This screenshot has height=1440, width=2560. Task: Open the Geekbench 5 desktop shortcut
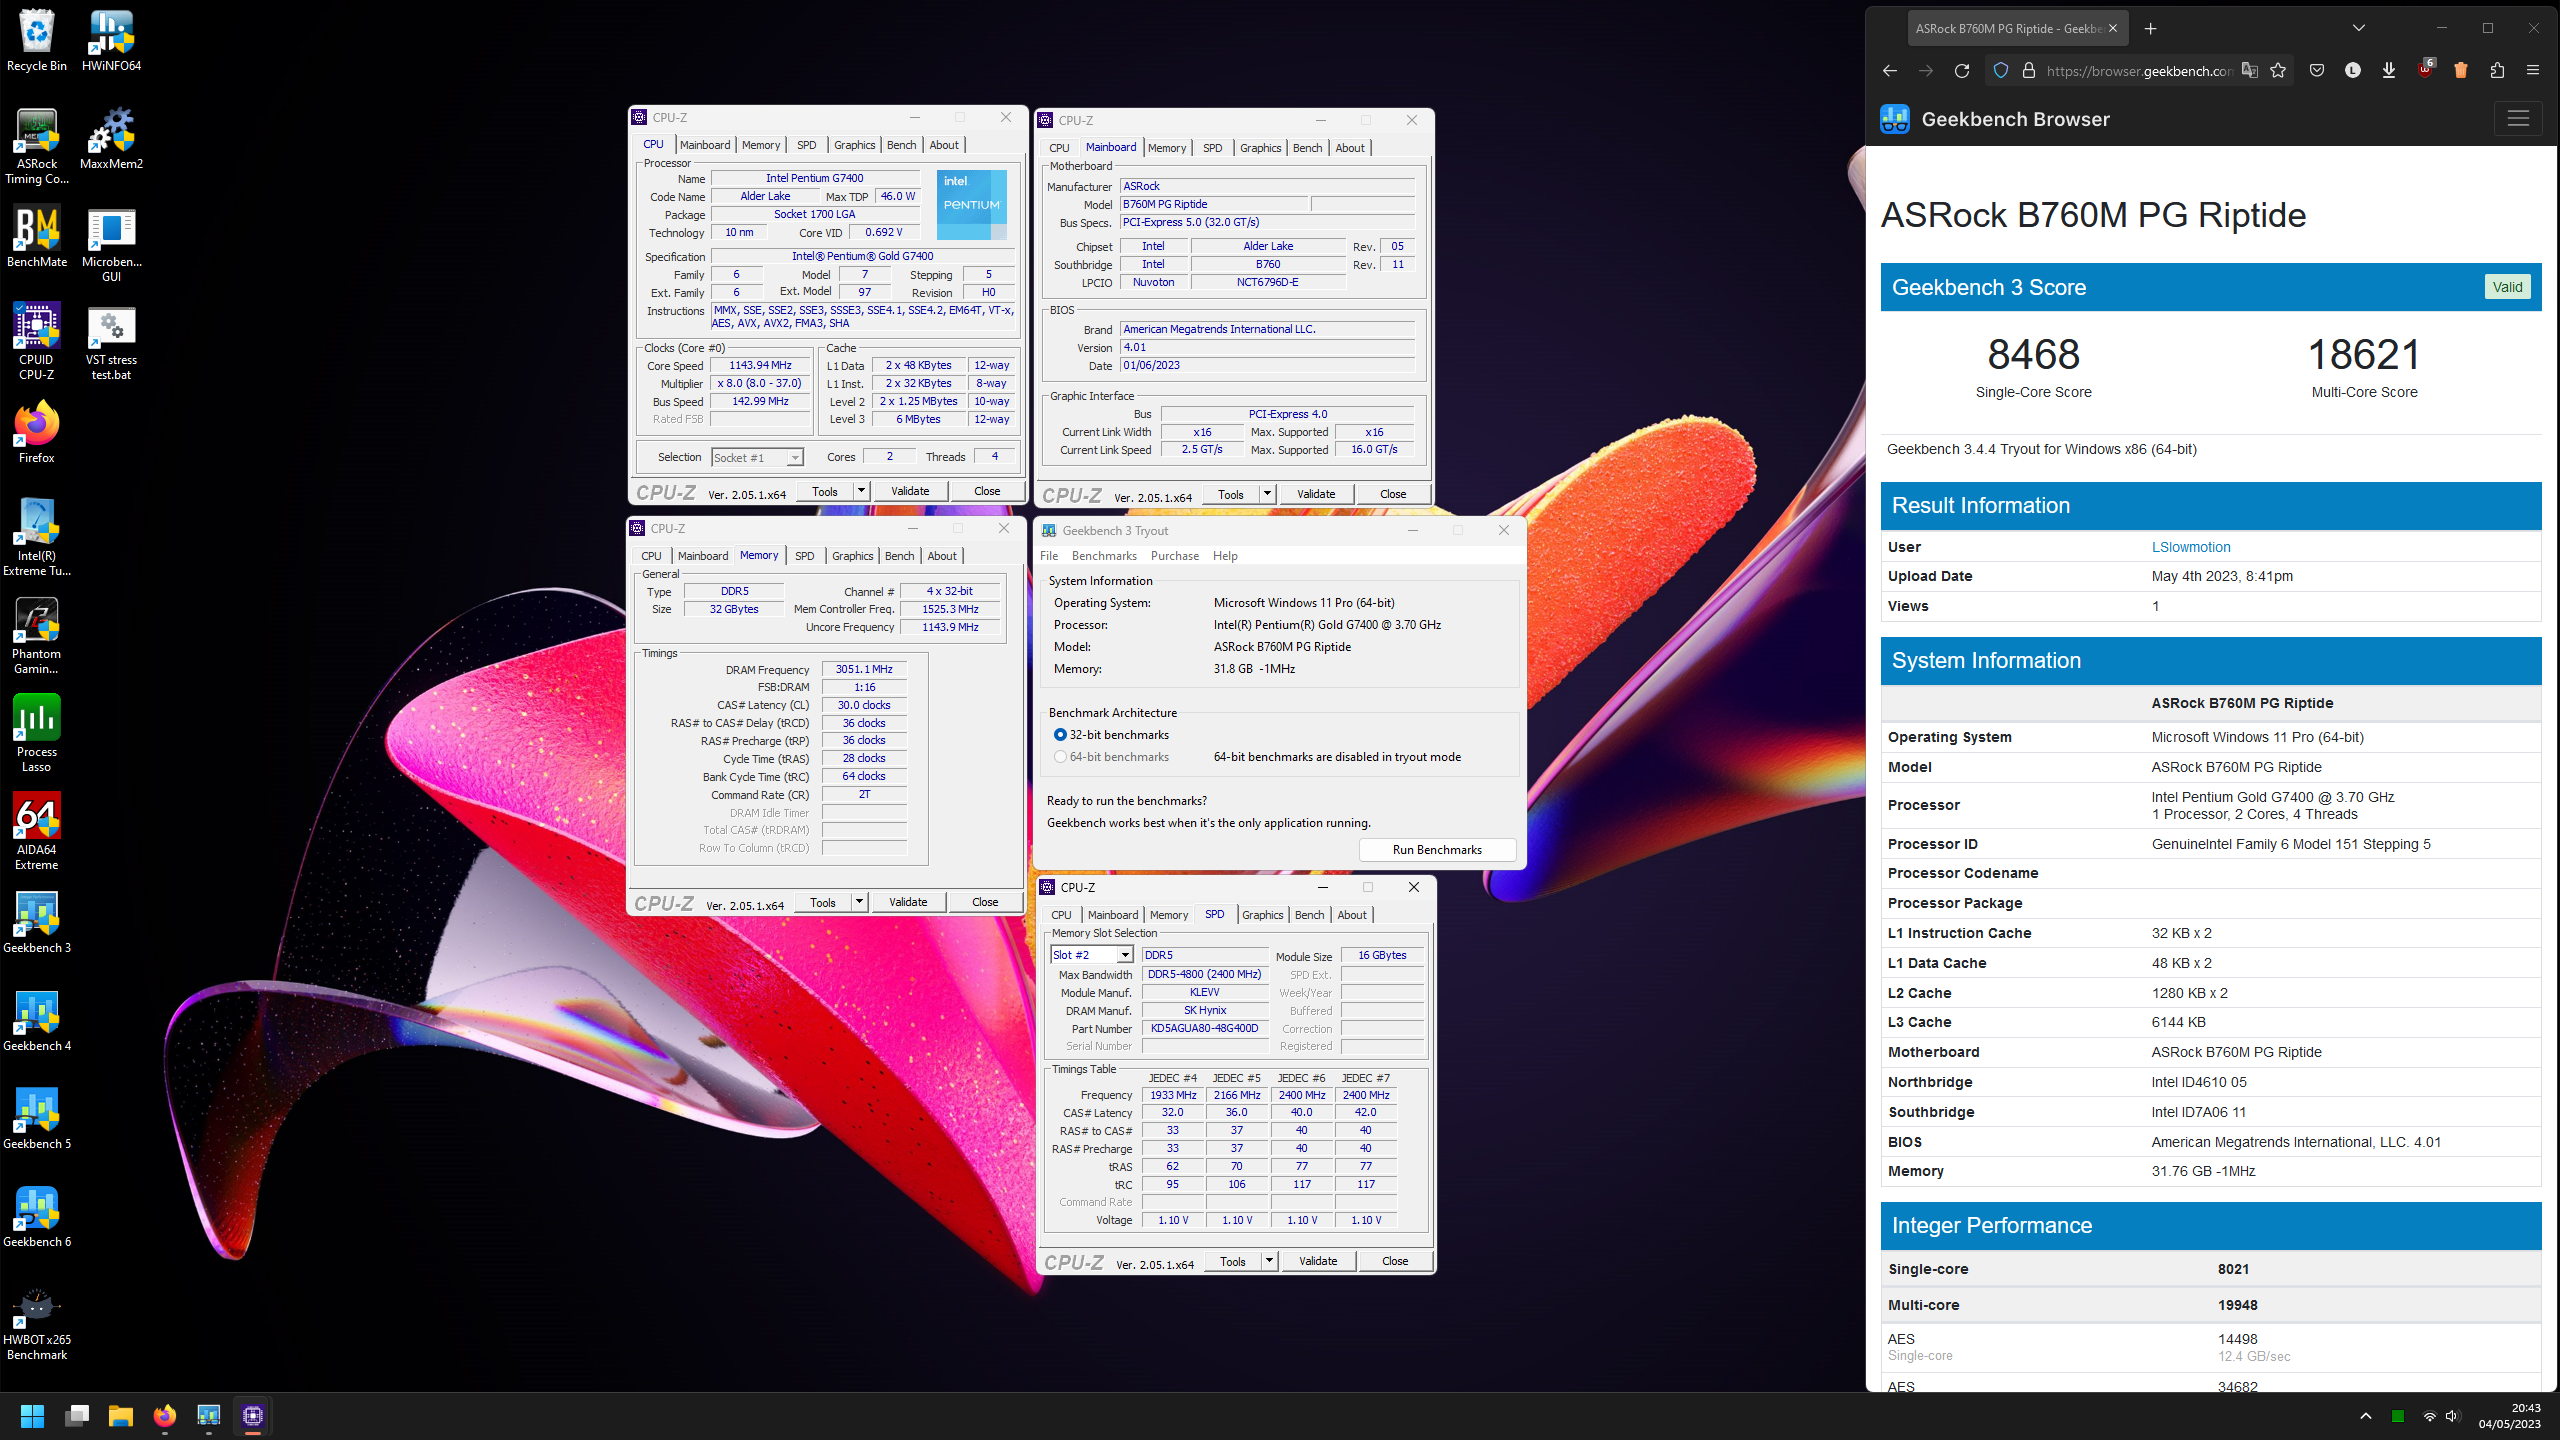(x=37, y=1118)
